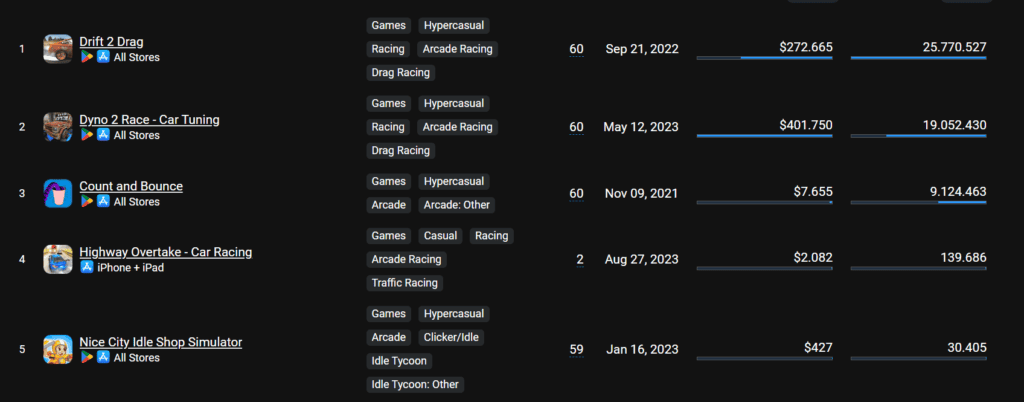Follow the Count and Bounce link

(x=131, y=186)
